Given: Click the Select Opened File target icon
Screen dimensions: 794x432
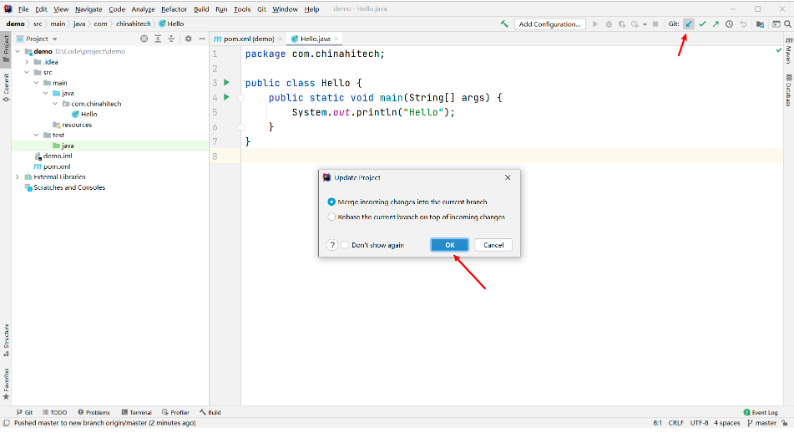Looking at the screenshot, I should click(144, 38).
